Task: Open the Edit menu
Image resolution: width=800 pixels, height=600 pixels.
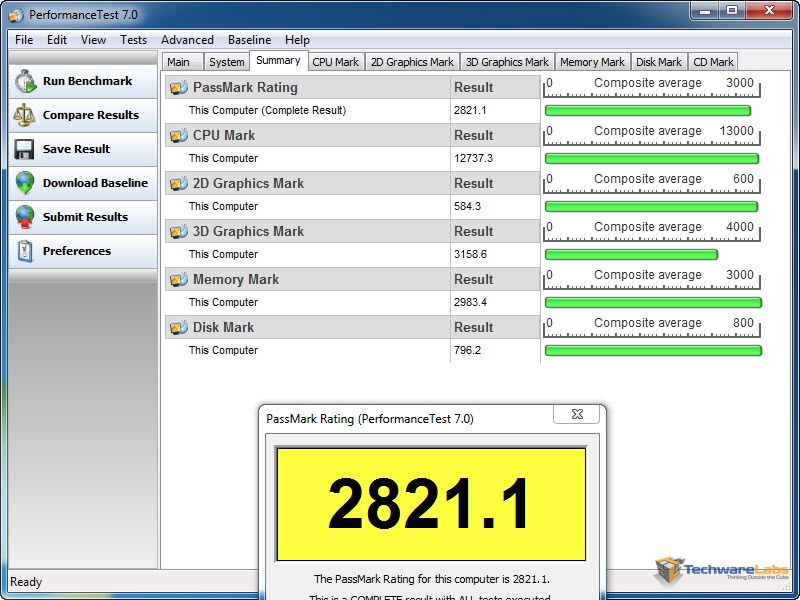Action: [57, 40]
